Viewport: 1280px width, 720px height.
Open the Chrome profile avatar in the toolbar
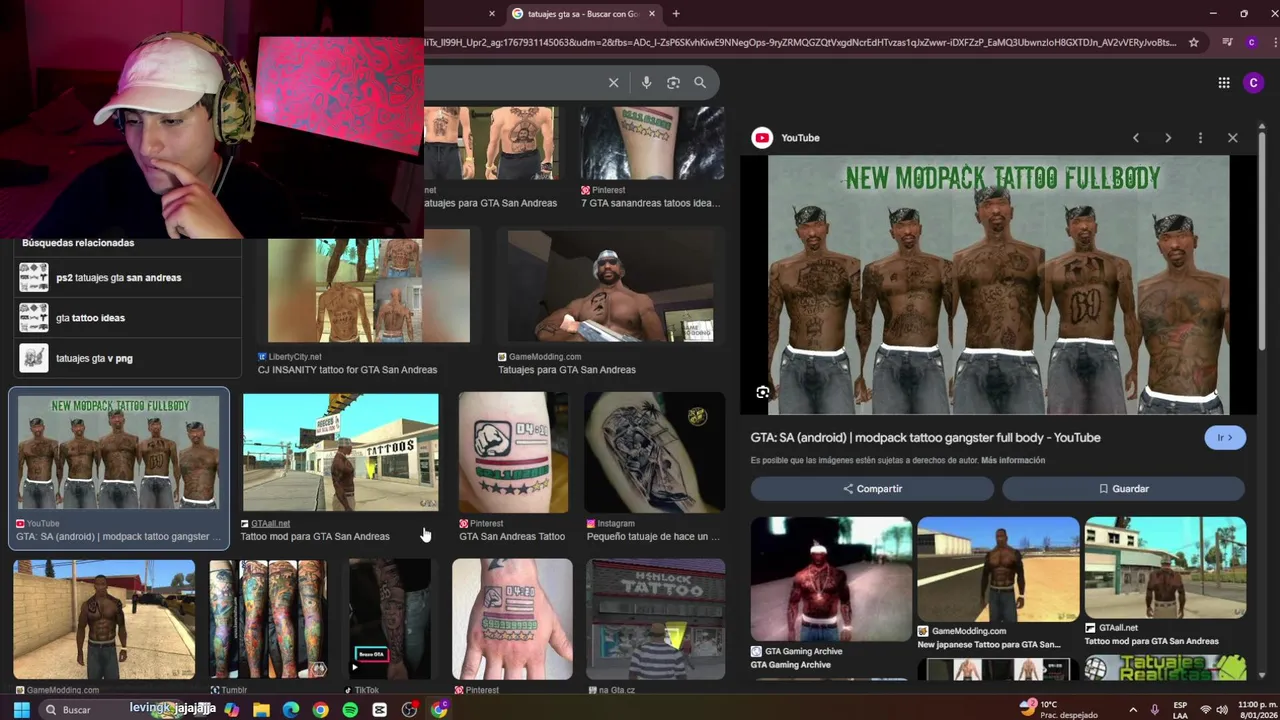pos(1251,42)
